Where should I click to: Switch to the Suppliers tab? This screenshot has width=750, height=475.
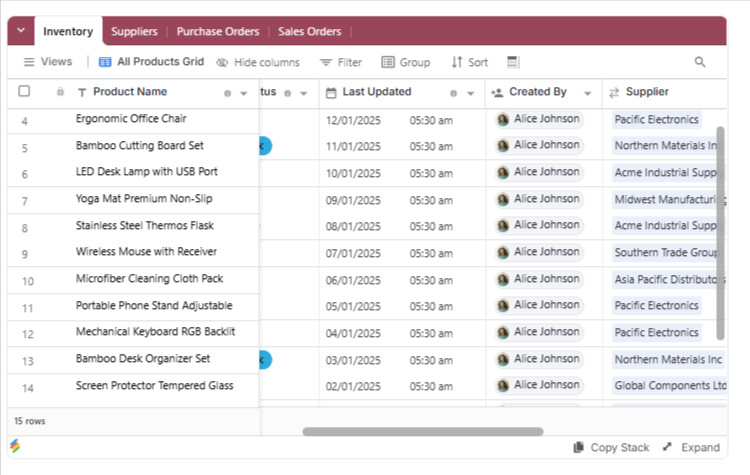tap(134, 32)
